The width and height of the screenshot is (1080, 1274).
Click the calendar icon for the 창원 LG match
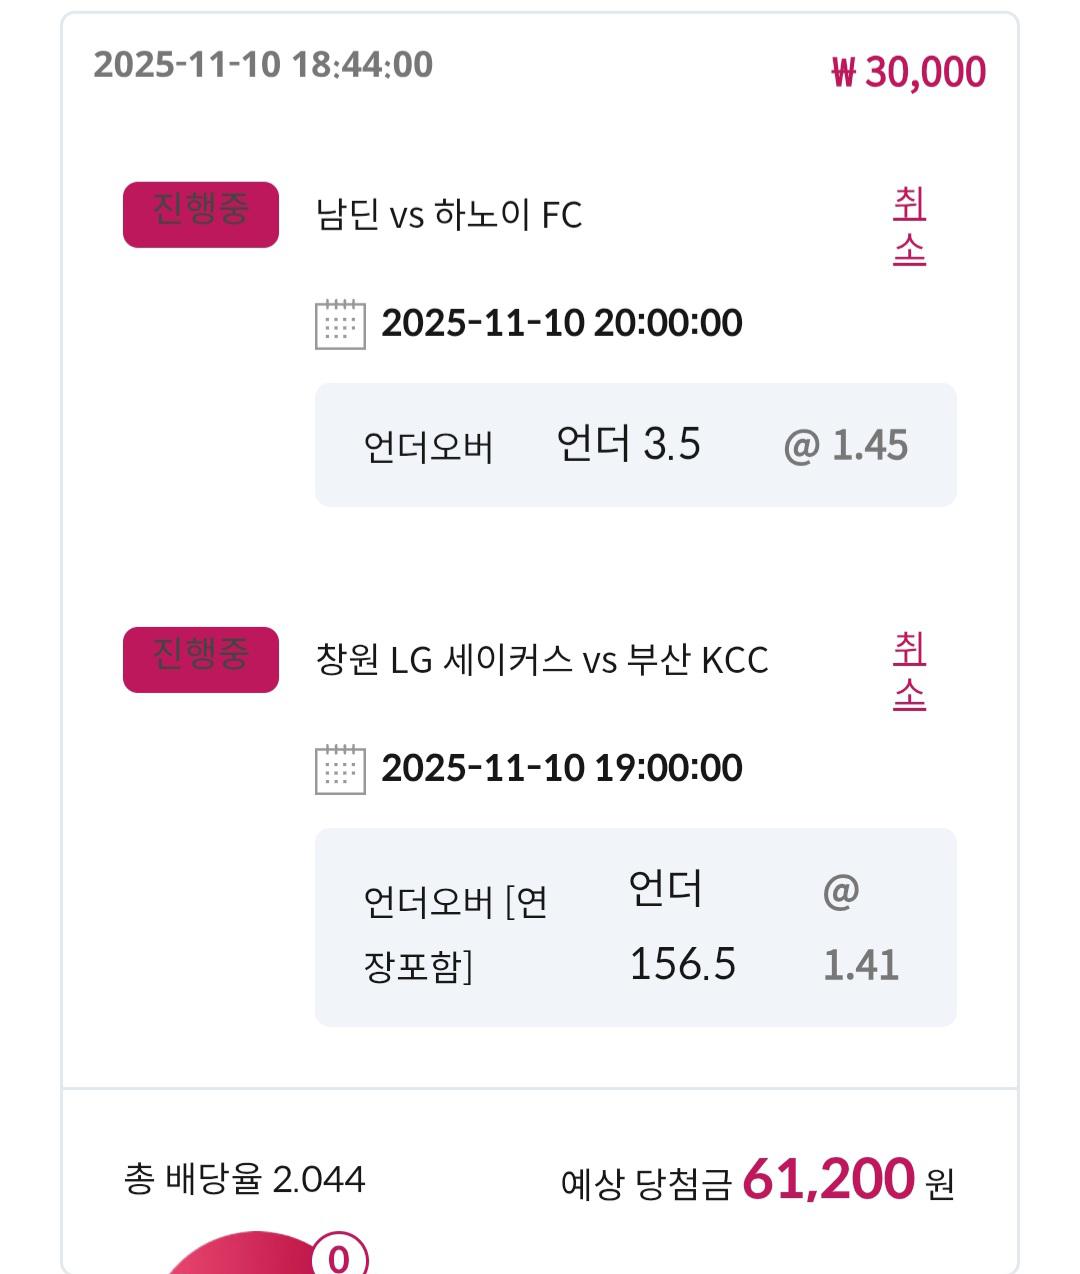[x=340, y=769]
